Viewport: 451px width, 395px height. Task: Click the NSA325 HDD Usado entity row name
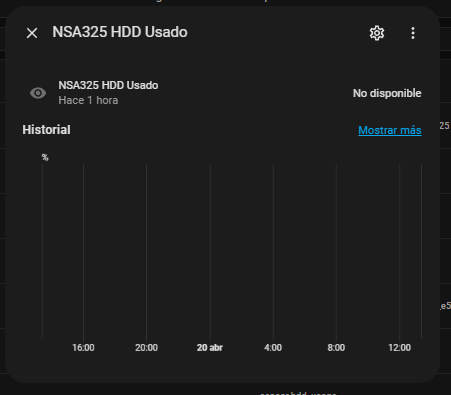[108, 85]
